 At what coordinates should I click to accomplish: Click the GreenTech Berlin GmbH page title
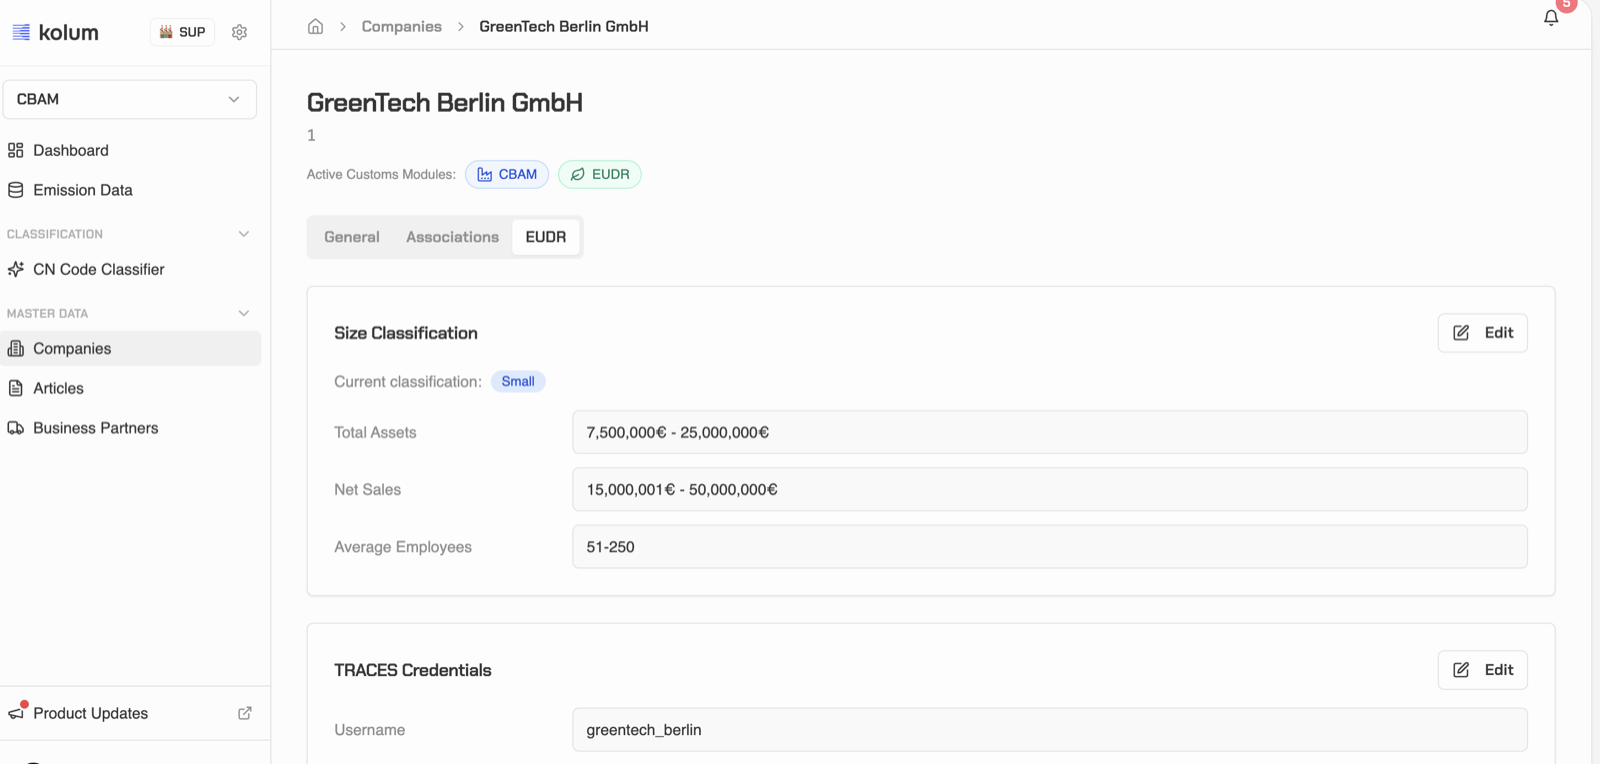(x=445, y=102)
